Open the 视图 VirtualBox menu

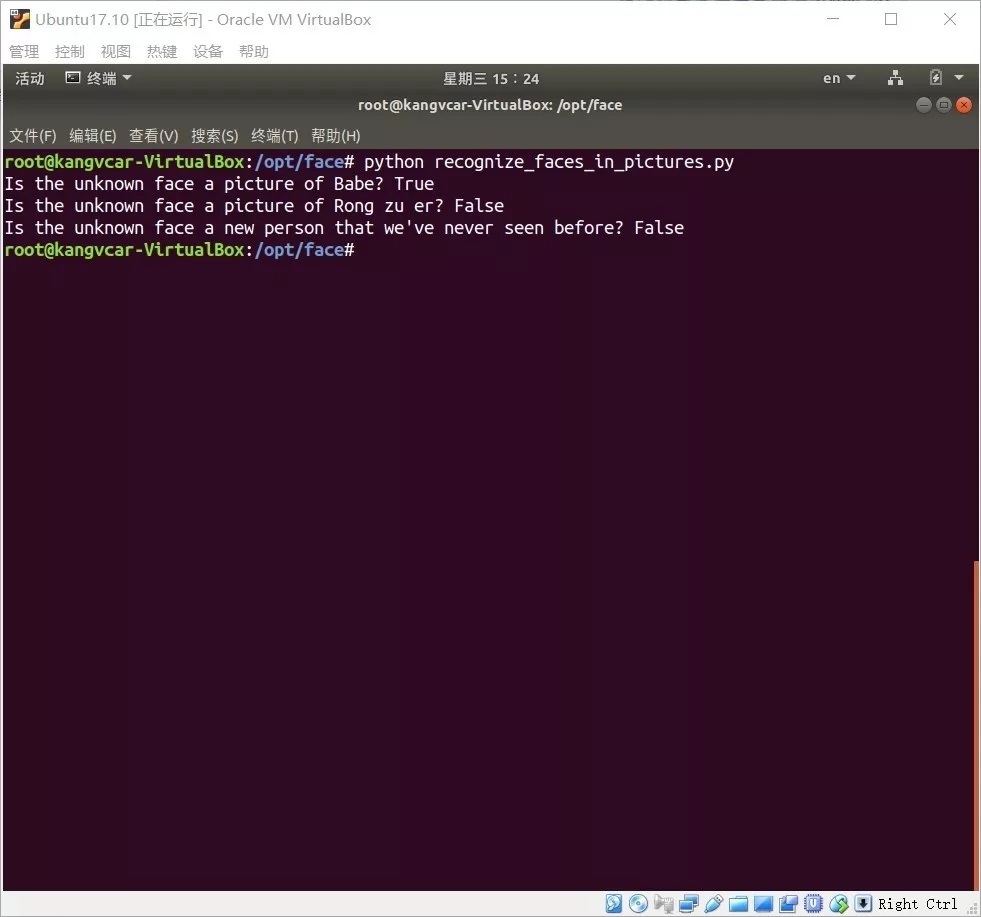coord(116,51)
